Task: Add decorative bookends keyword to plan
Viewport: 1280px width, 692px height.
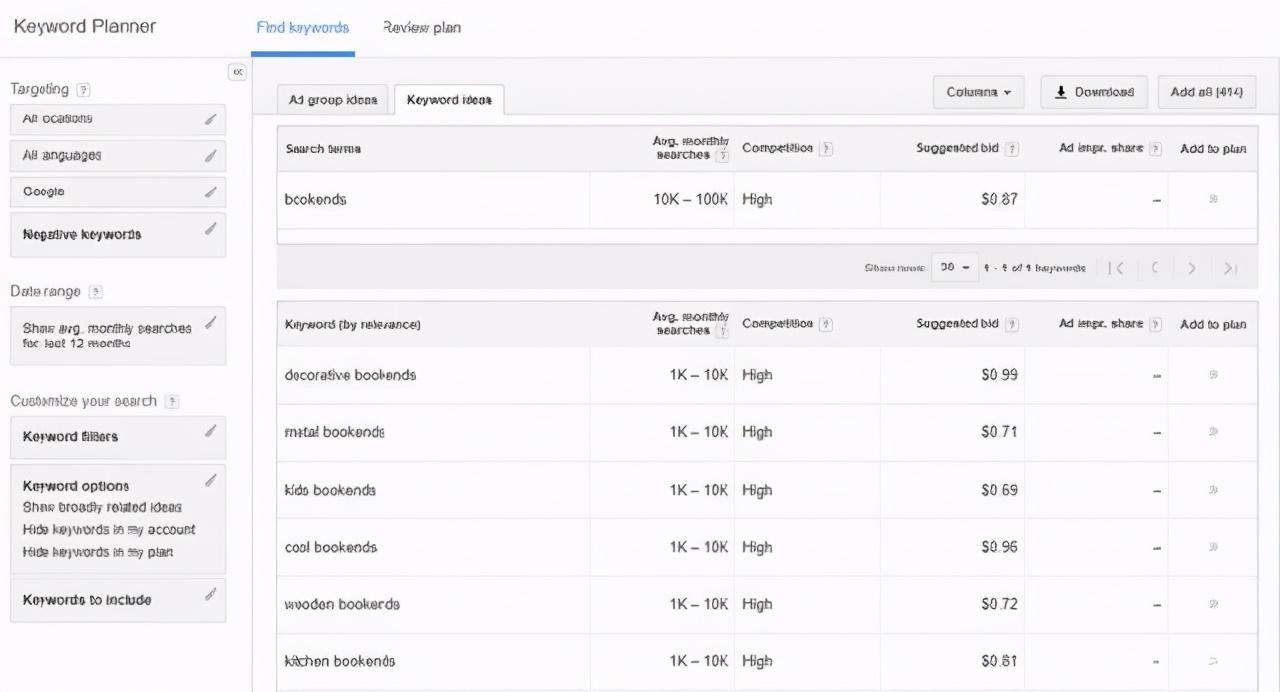Action: pos(1213,376)
